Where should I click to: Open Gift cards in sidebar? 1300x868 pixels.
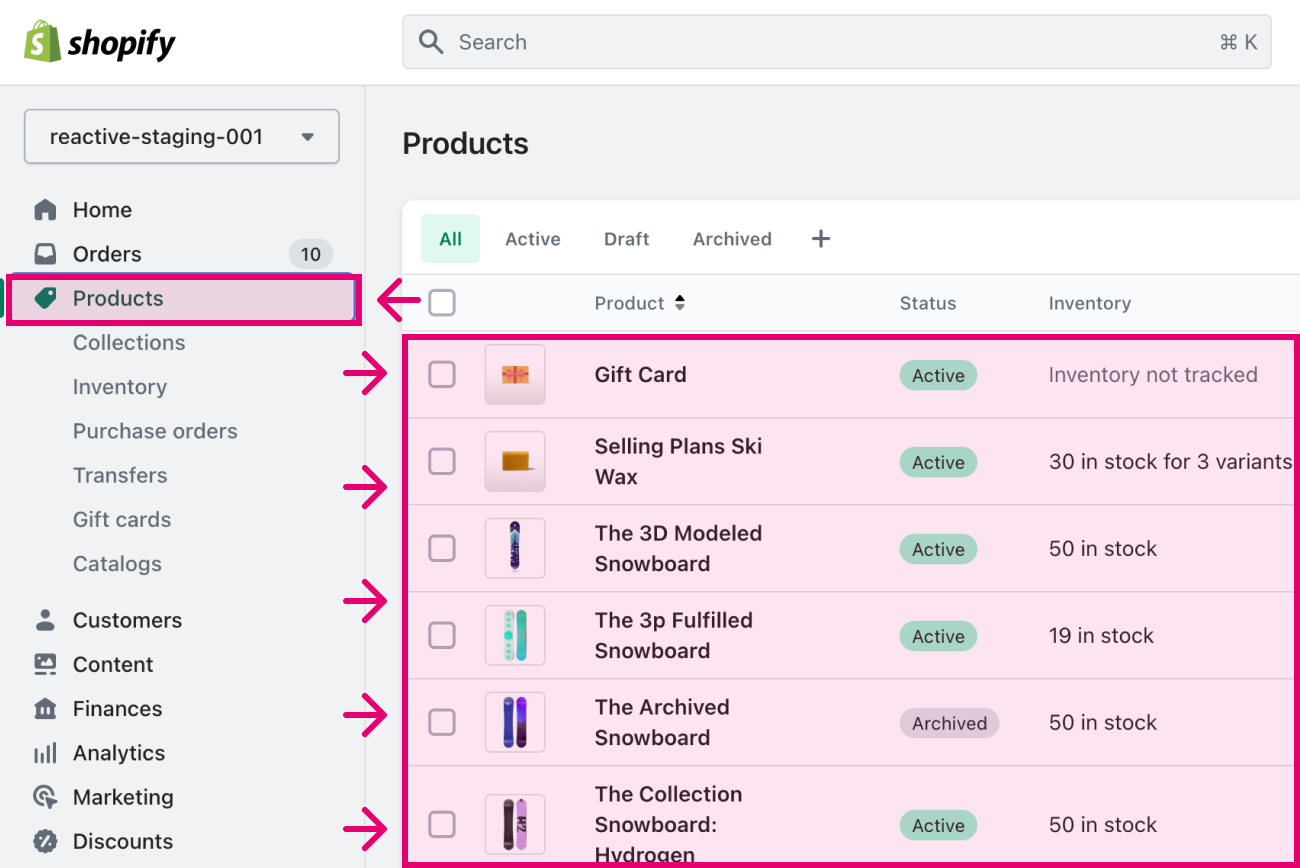[x=122, y=520]
